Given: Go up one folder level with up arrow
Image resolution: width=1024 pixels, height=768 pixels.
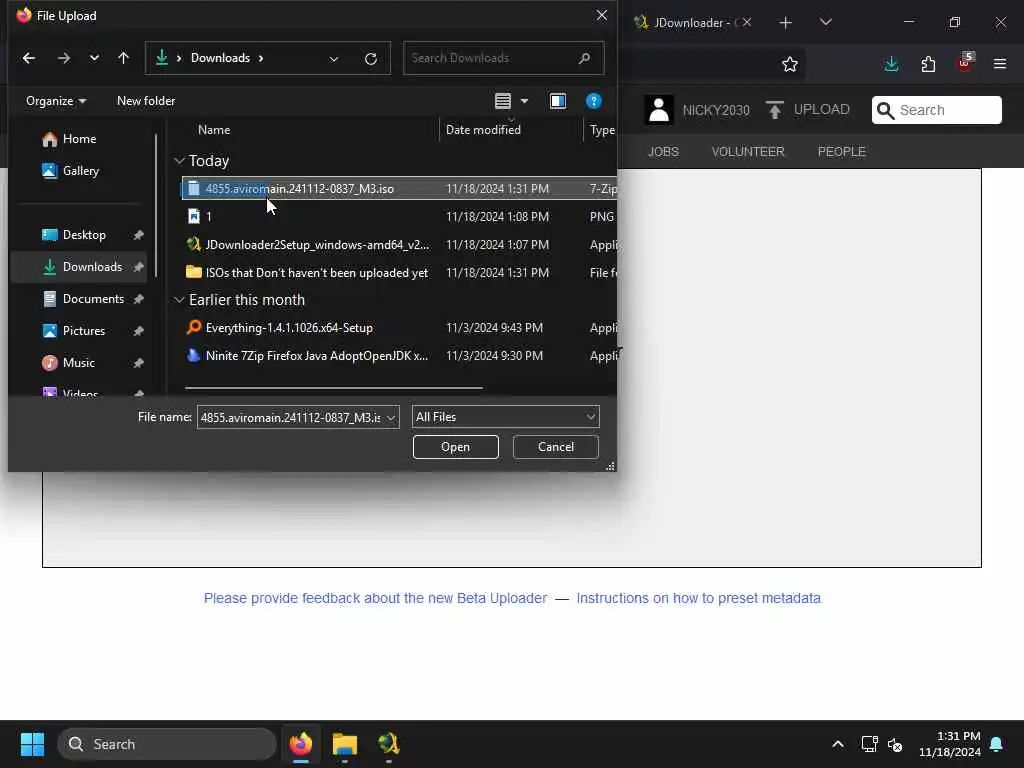Looking at the screenshot, I should point(123,58).
